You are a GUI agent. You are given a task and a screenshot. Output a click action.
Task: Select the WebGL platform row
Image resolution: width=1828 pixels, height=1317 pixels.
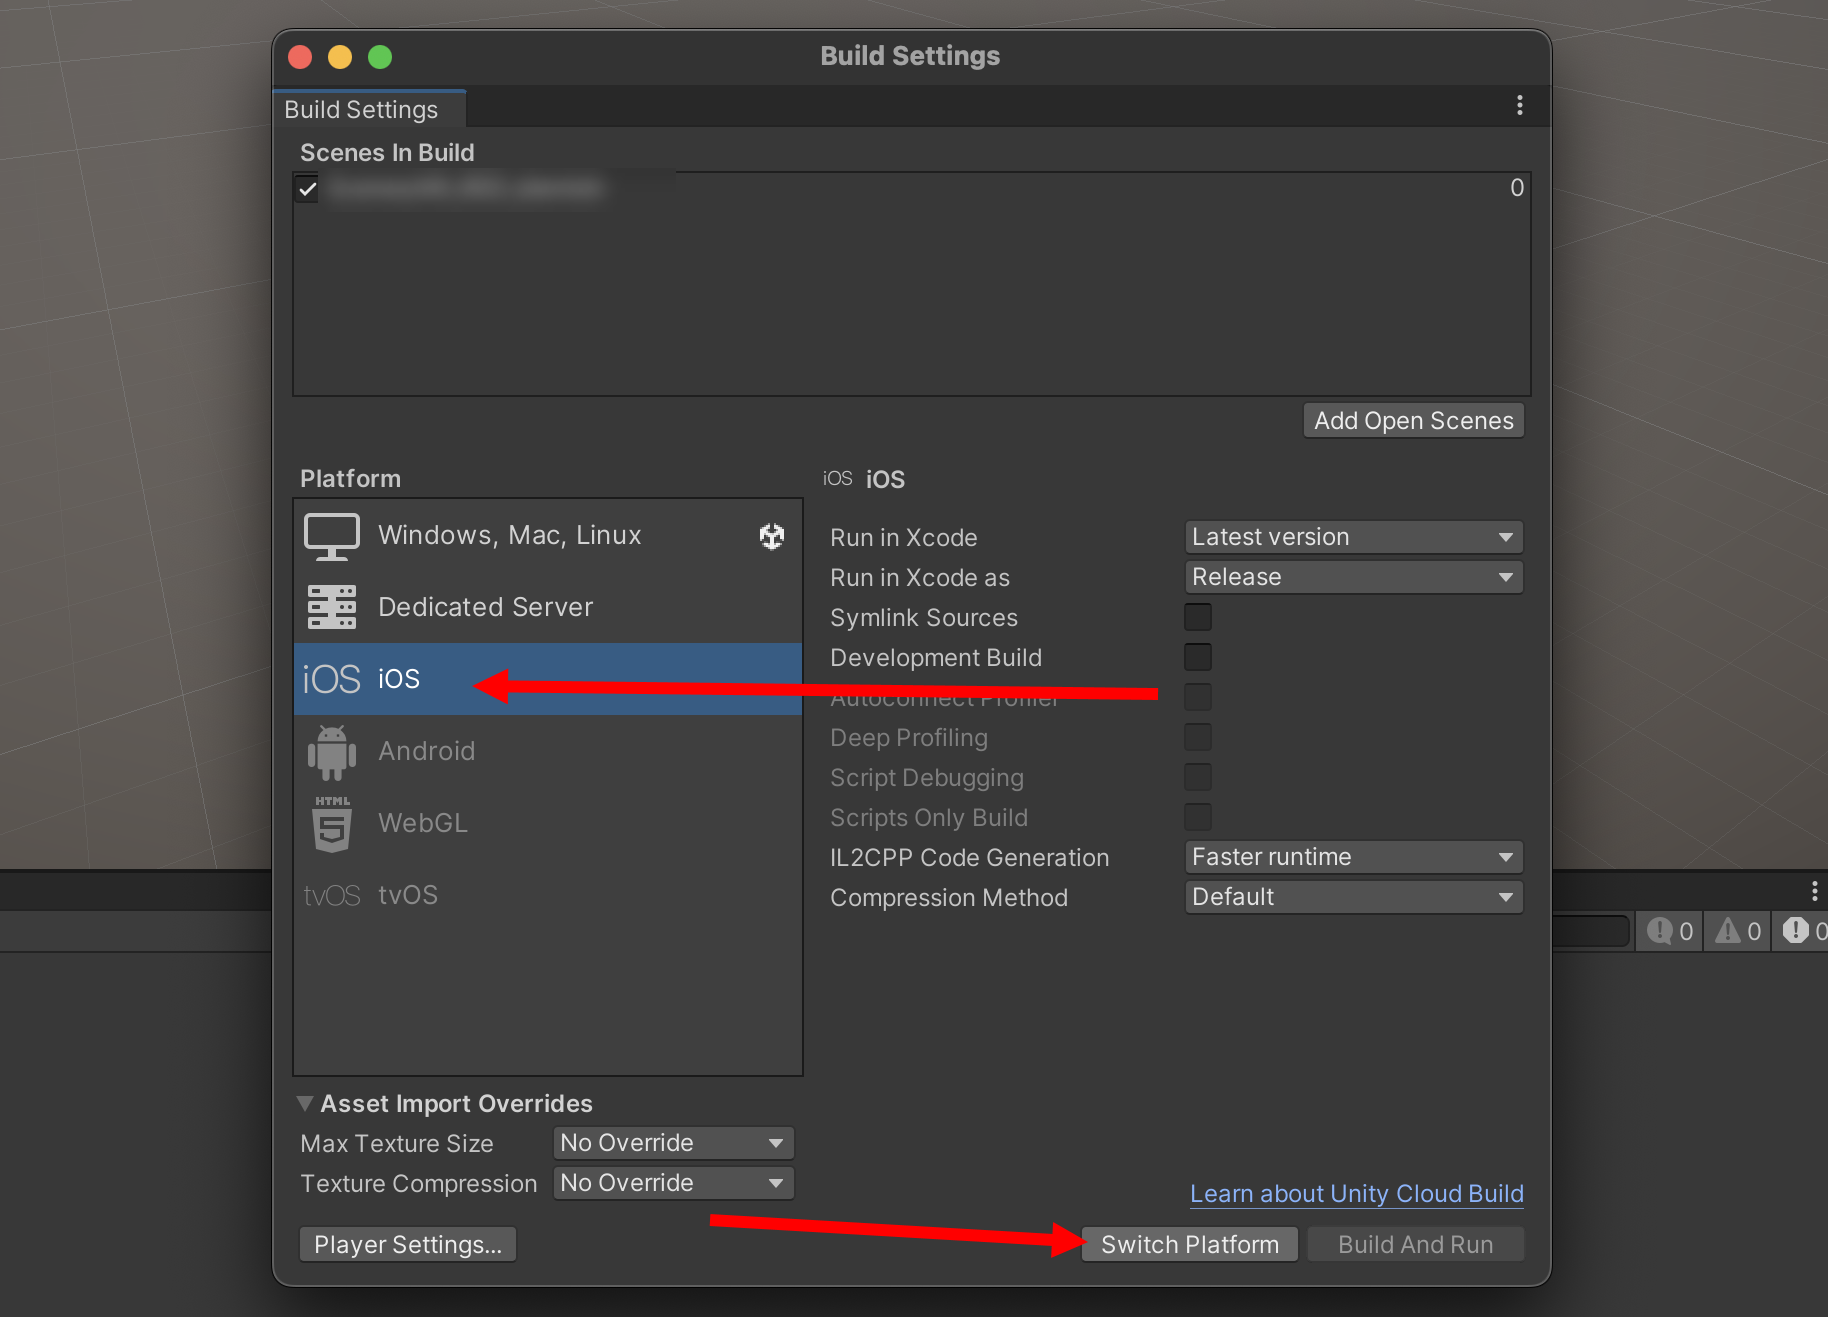[x=548, y=823]
